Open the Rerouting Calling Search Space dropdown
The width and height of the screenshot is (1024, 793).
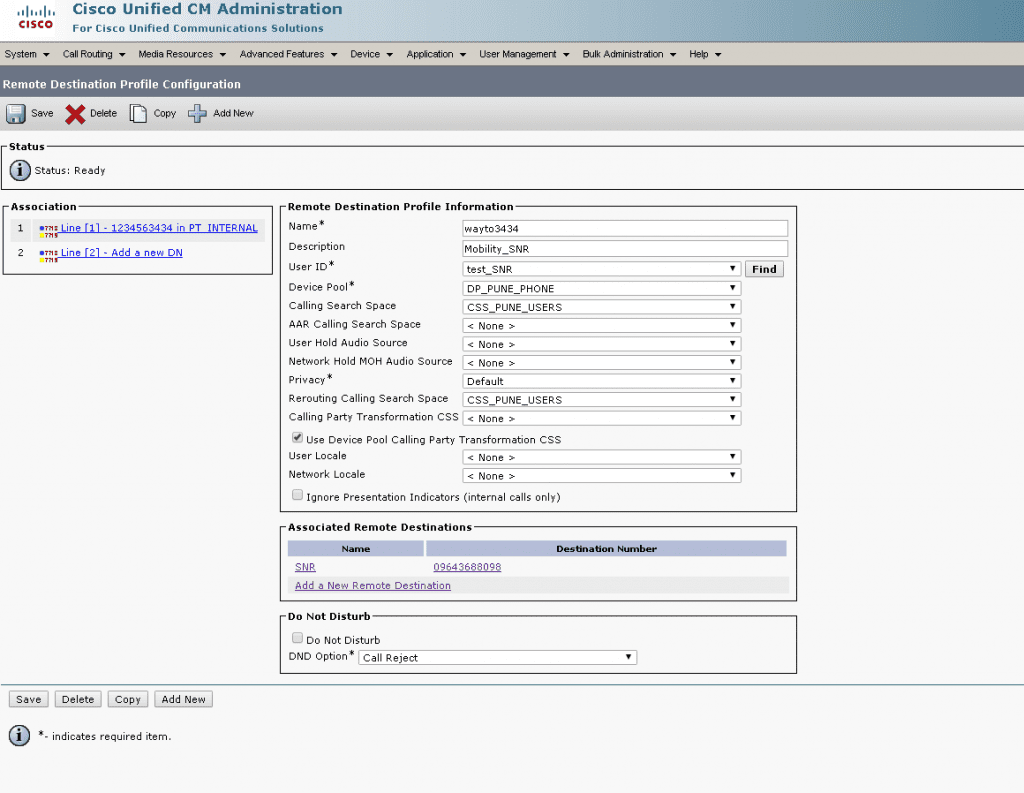[x=733, y=399]
